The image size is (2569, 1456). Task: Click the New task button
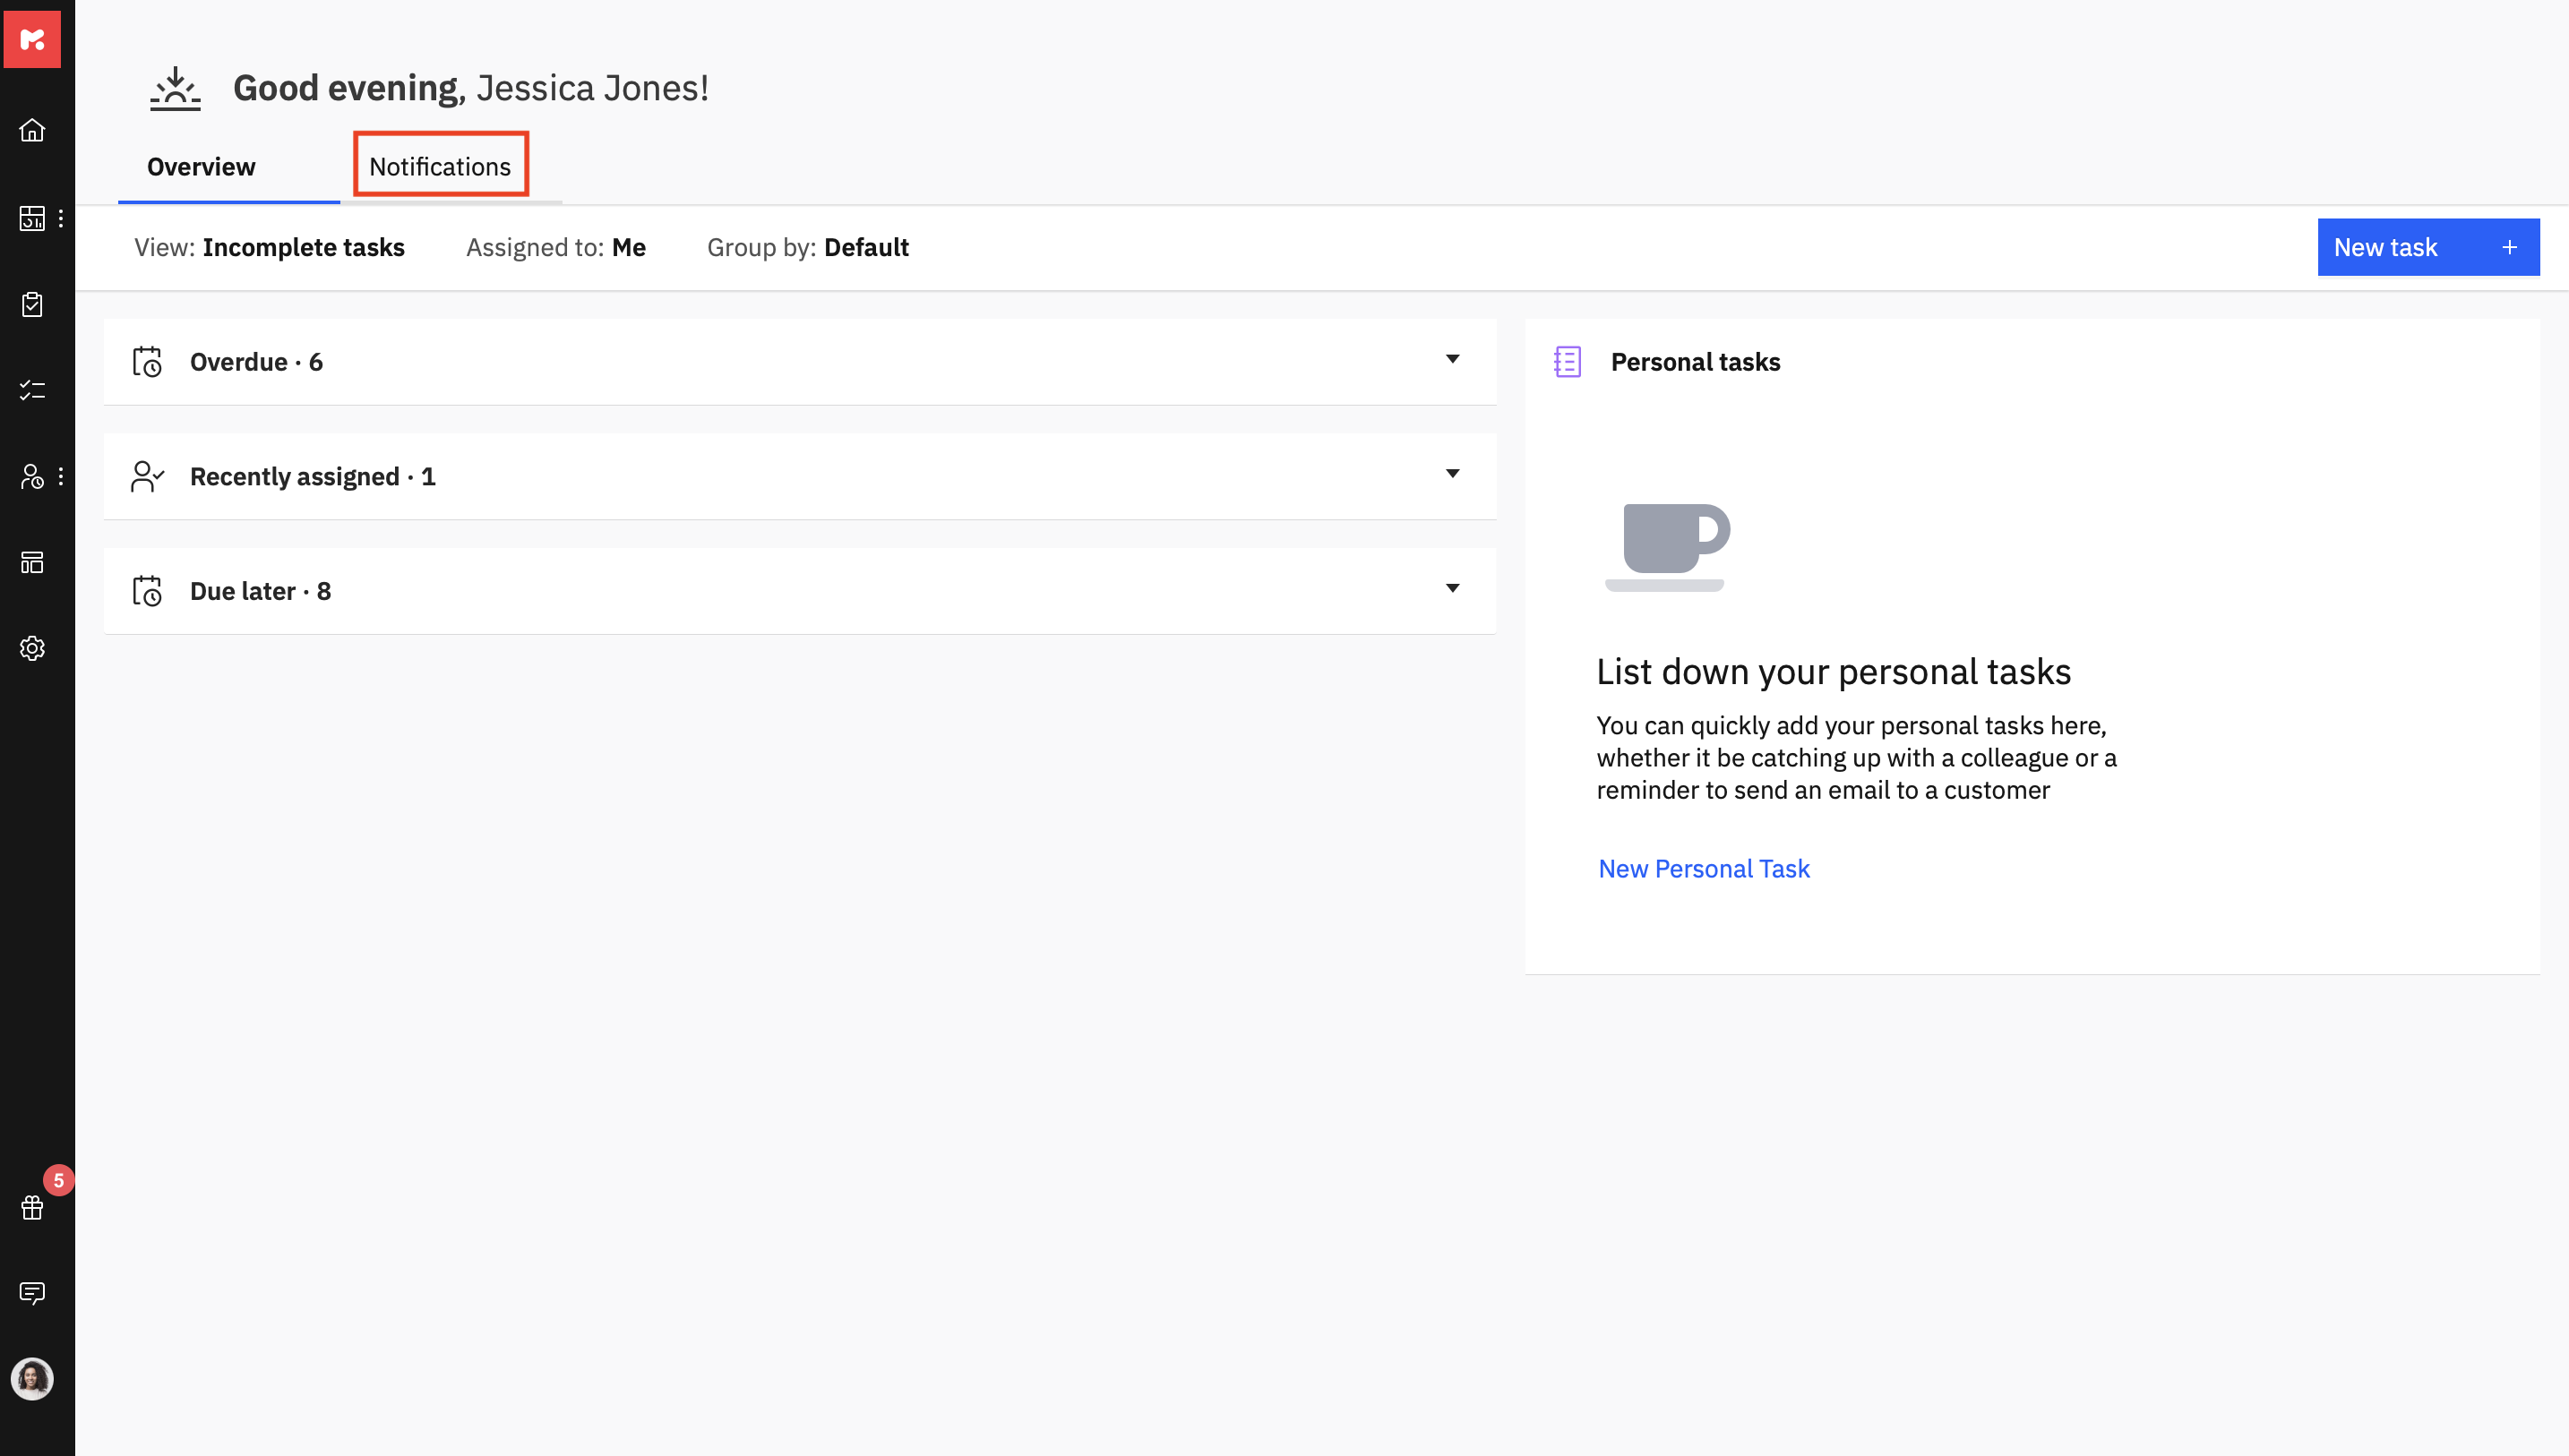tap(2427, 247)
